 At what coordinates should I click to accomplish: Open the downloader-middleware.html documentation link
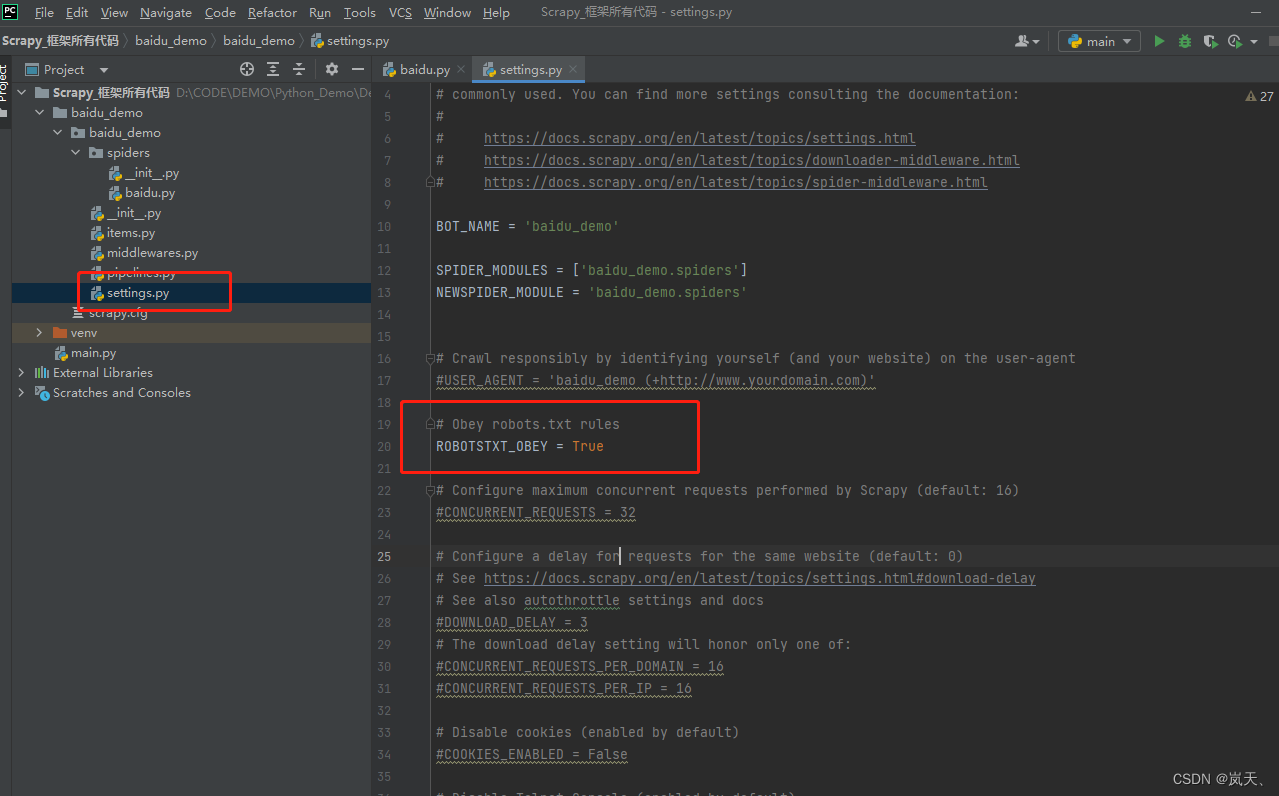coord(752,160)
